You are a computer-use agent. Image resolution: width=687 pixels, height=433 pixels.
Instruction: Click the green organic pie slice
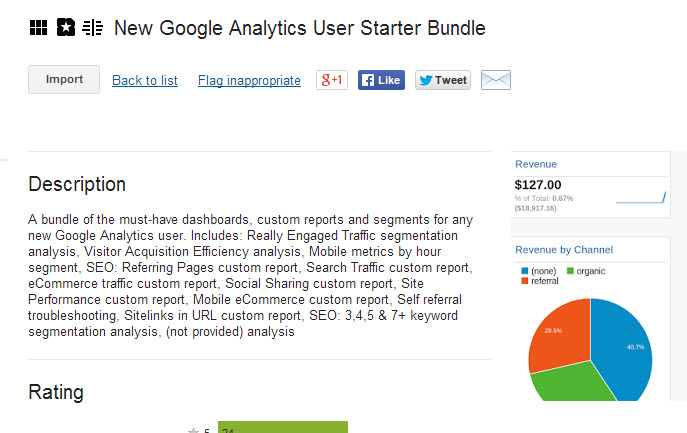pyautogui.click(x=570, y=383)
